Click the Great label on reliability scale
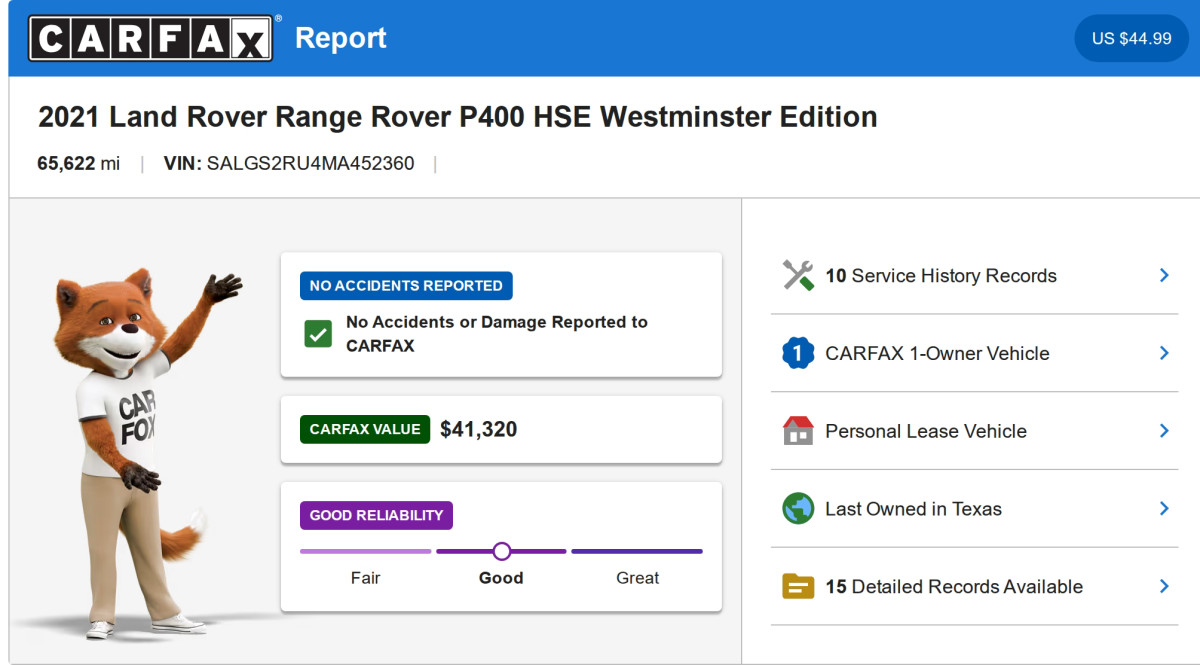 coord(637,578)
